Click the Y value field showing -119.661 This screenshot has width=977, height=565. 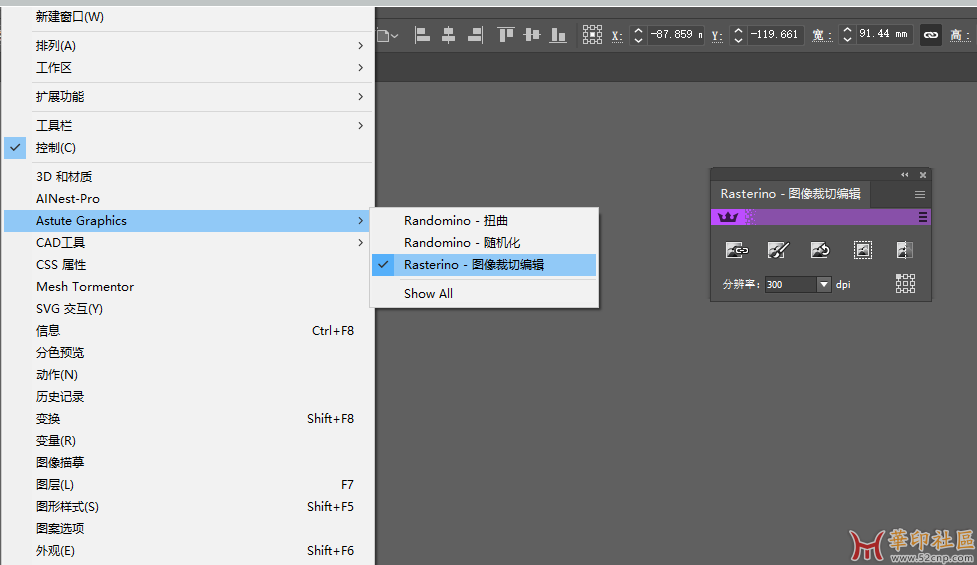[775, 35]
